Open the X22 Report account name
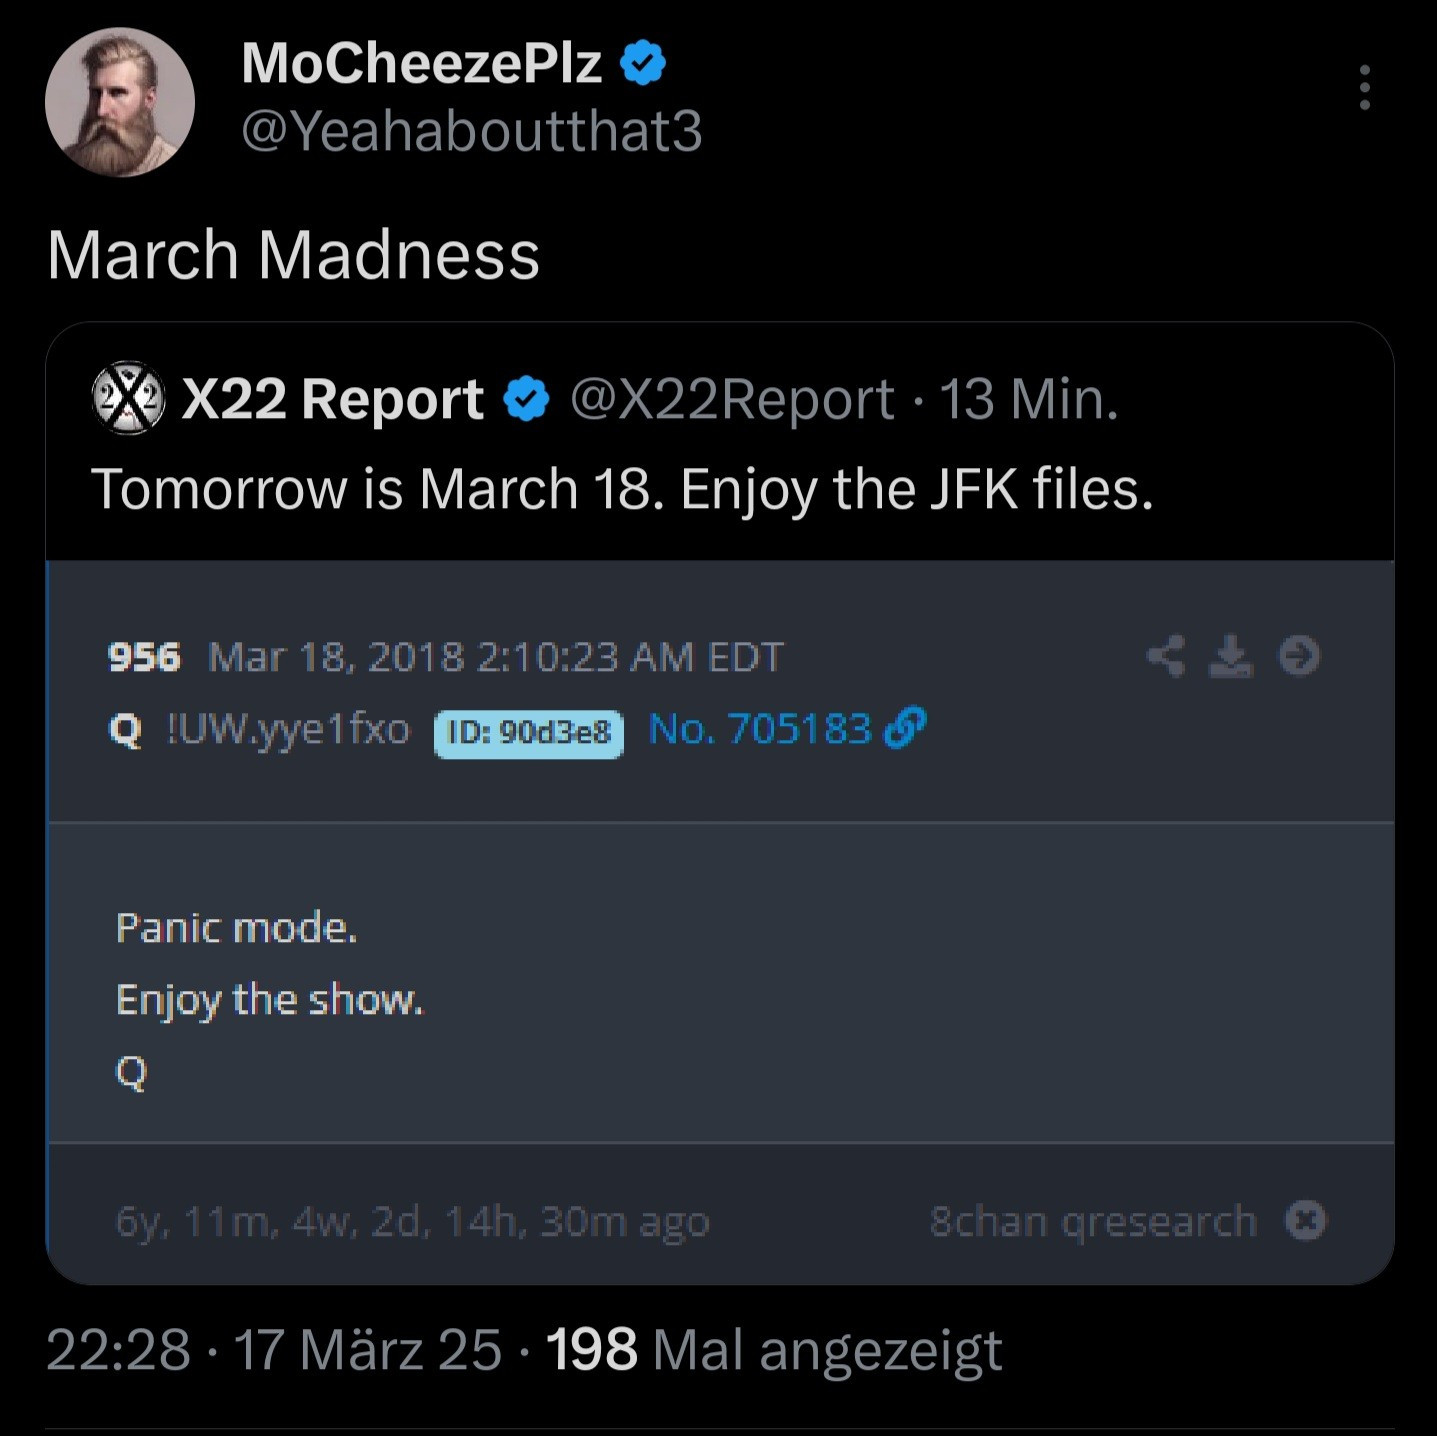The height and width of the screenshot is (1436, 1437). (333, 399)
